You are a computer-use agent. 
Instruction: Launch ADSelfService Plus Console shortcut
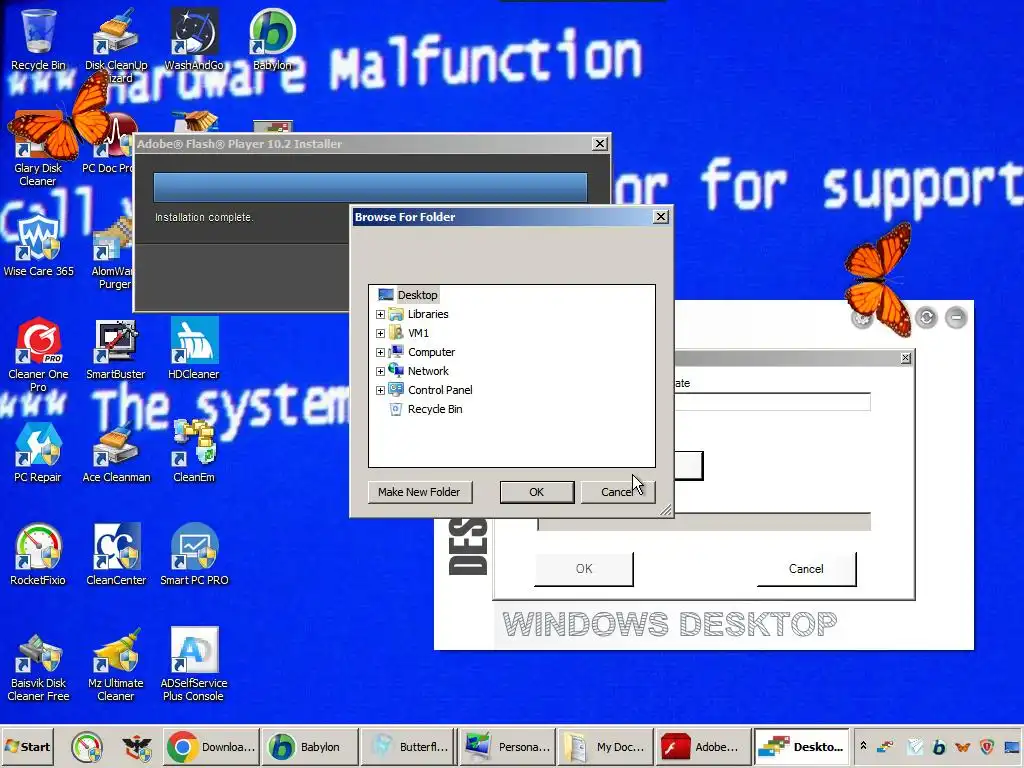(x=194, y=665)
